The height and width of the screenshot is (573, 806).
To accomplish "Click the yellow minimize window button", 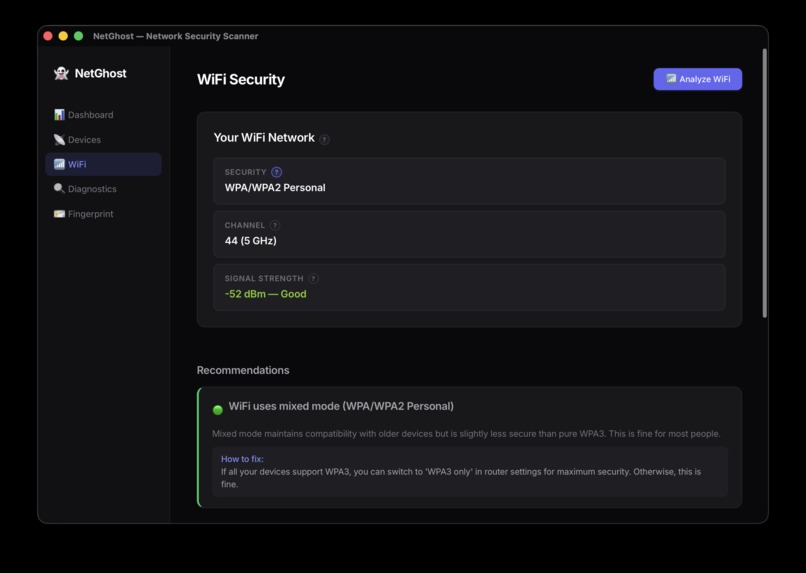I will pyautogui.click(x=63, y=36).
